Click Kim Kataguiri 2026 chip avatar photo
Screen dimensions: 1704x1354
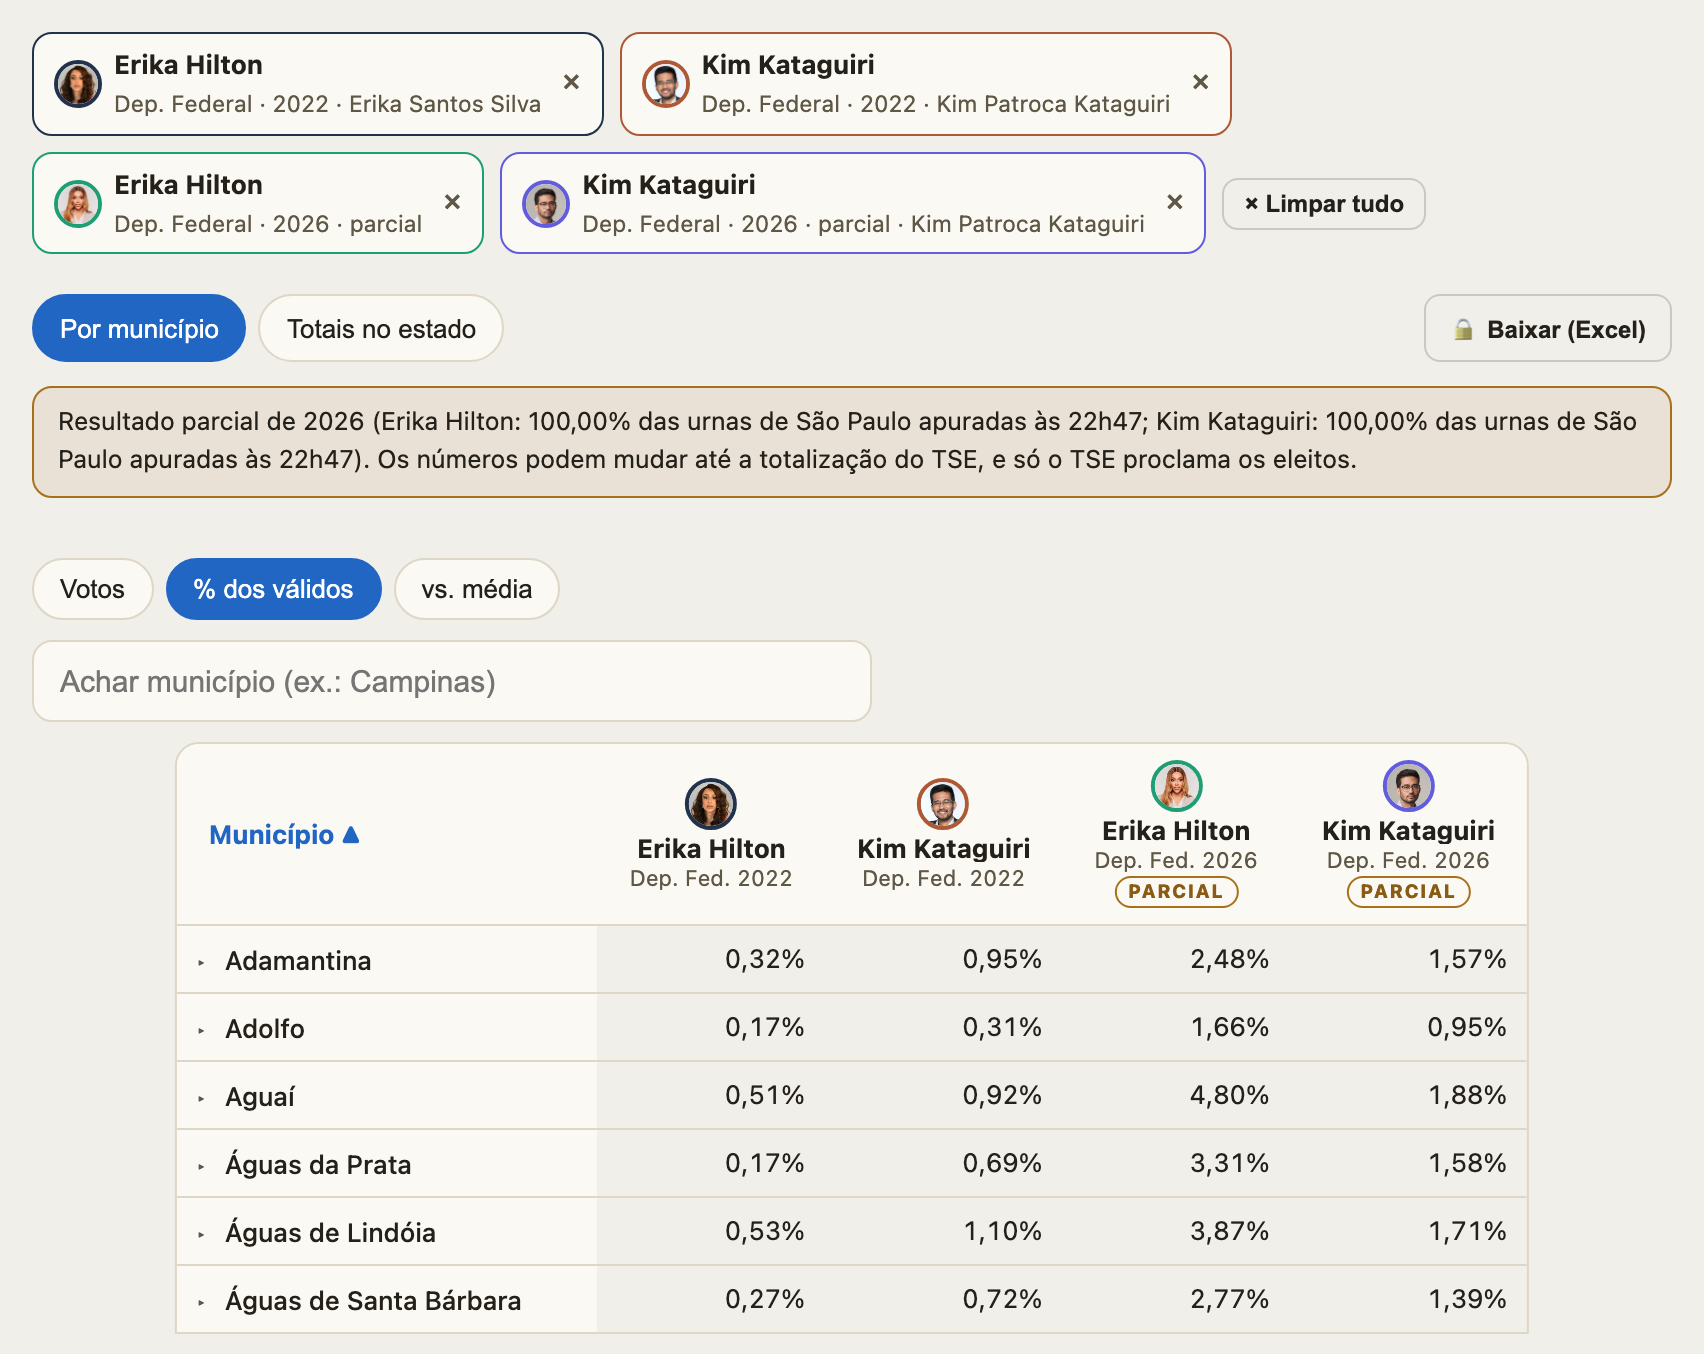pos(546,204)
